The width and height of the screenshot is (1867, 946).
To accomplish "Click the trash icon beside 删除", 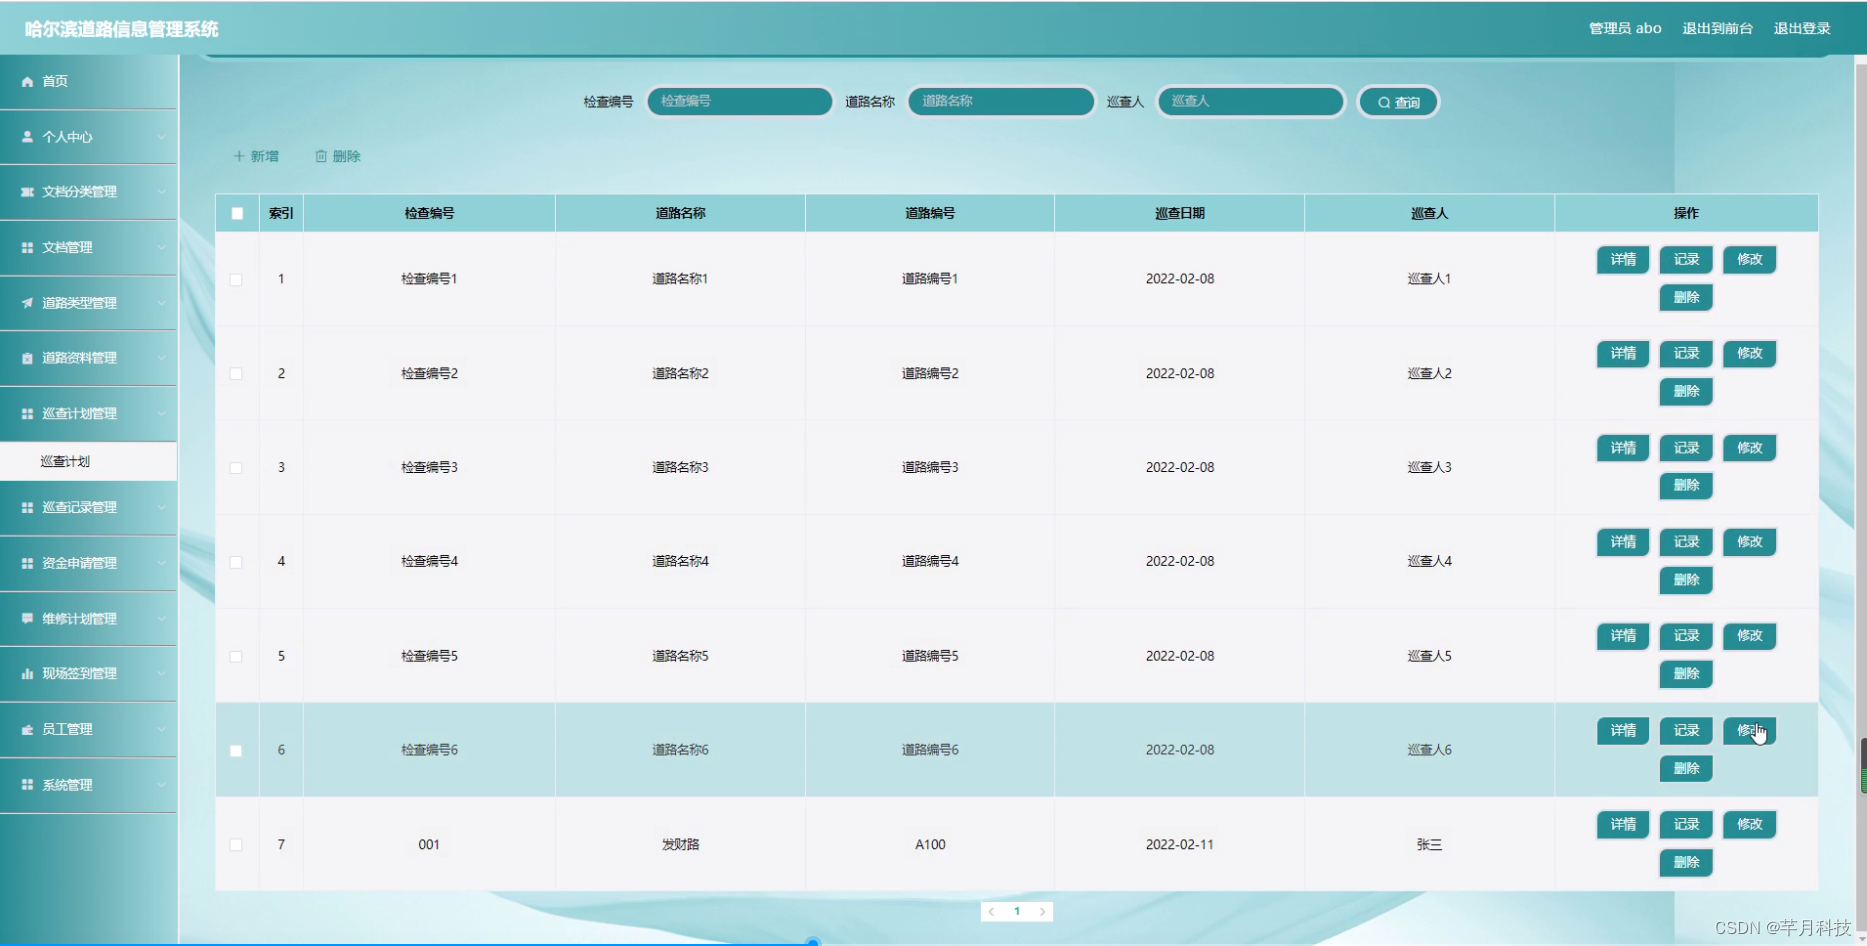I will click(x=320, y=156).
